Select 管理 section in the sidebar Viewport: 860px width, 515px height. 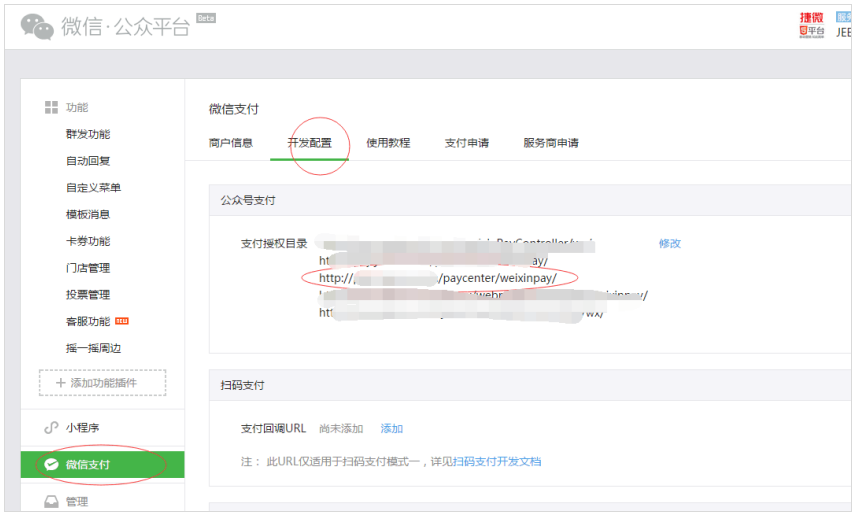pos(77,502)
